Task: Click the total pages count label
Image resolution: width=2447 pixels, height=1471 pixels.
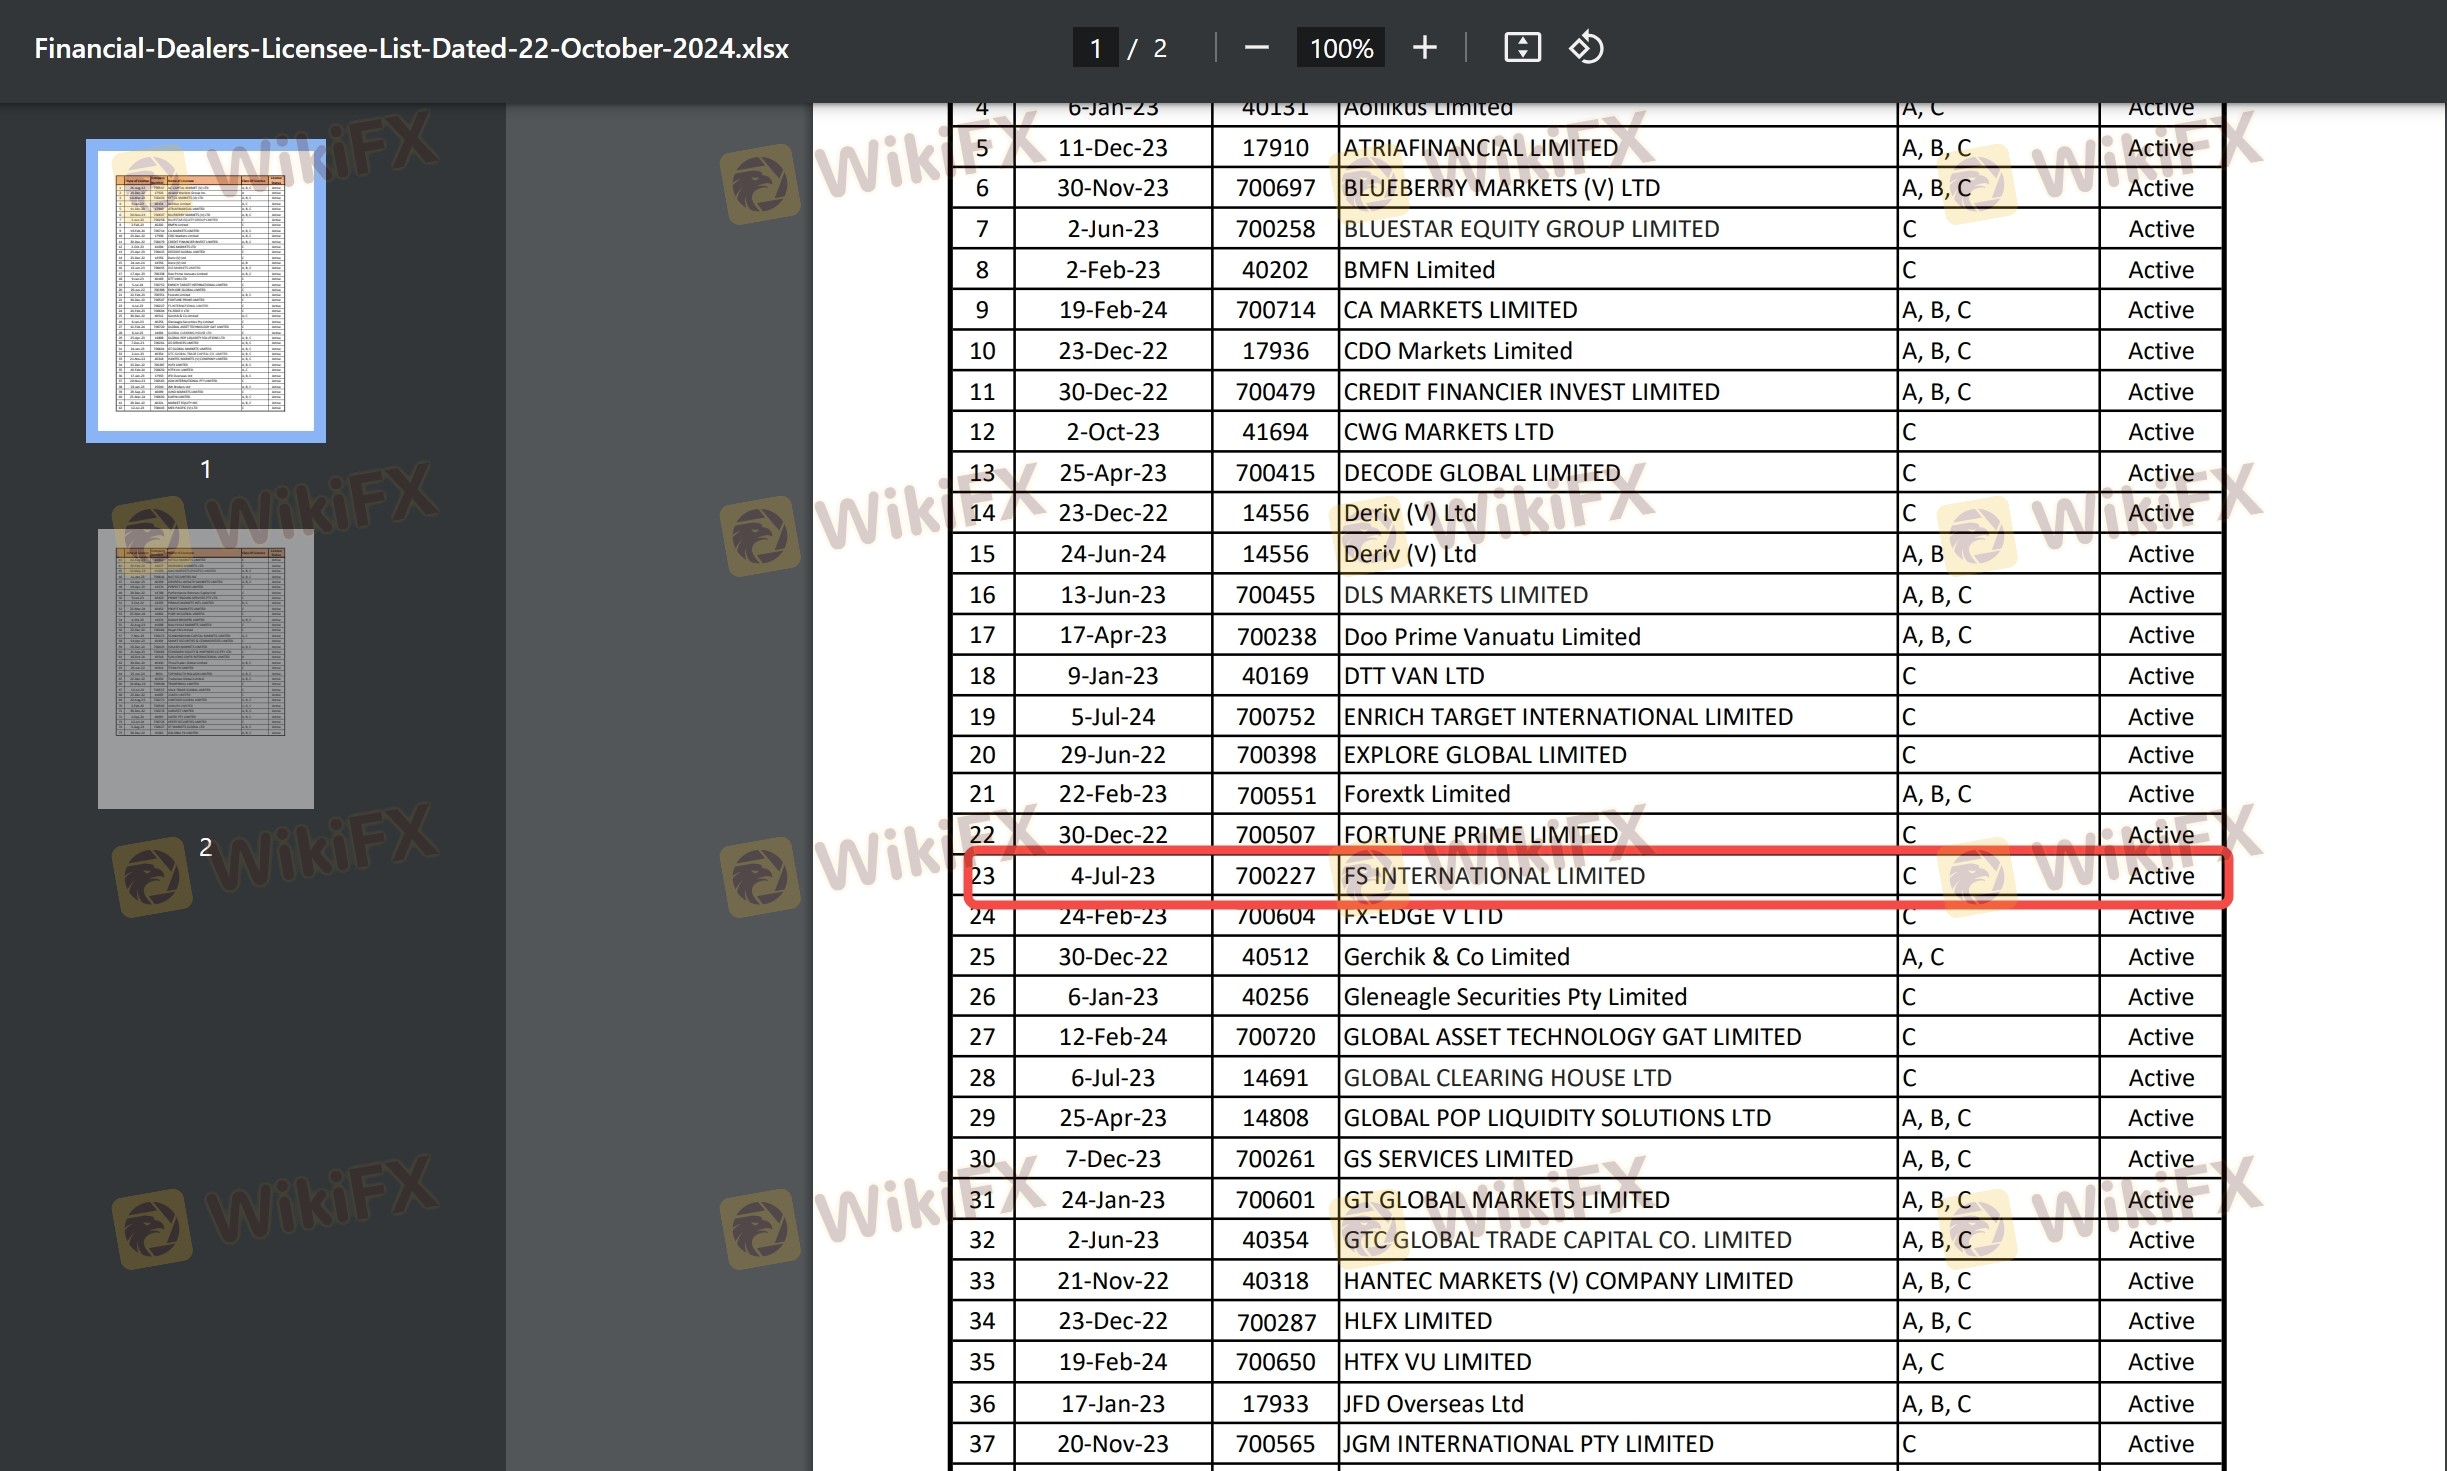Action: point(1160,48)
